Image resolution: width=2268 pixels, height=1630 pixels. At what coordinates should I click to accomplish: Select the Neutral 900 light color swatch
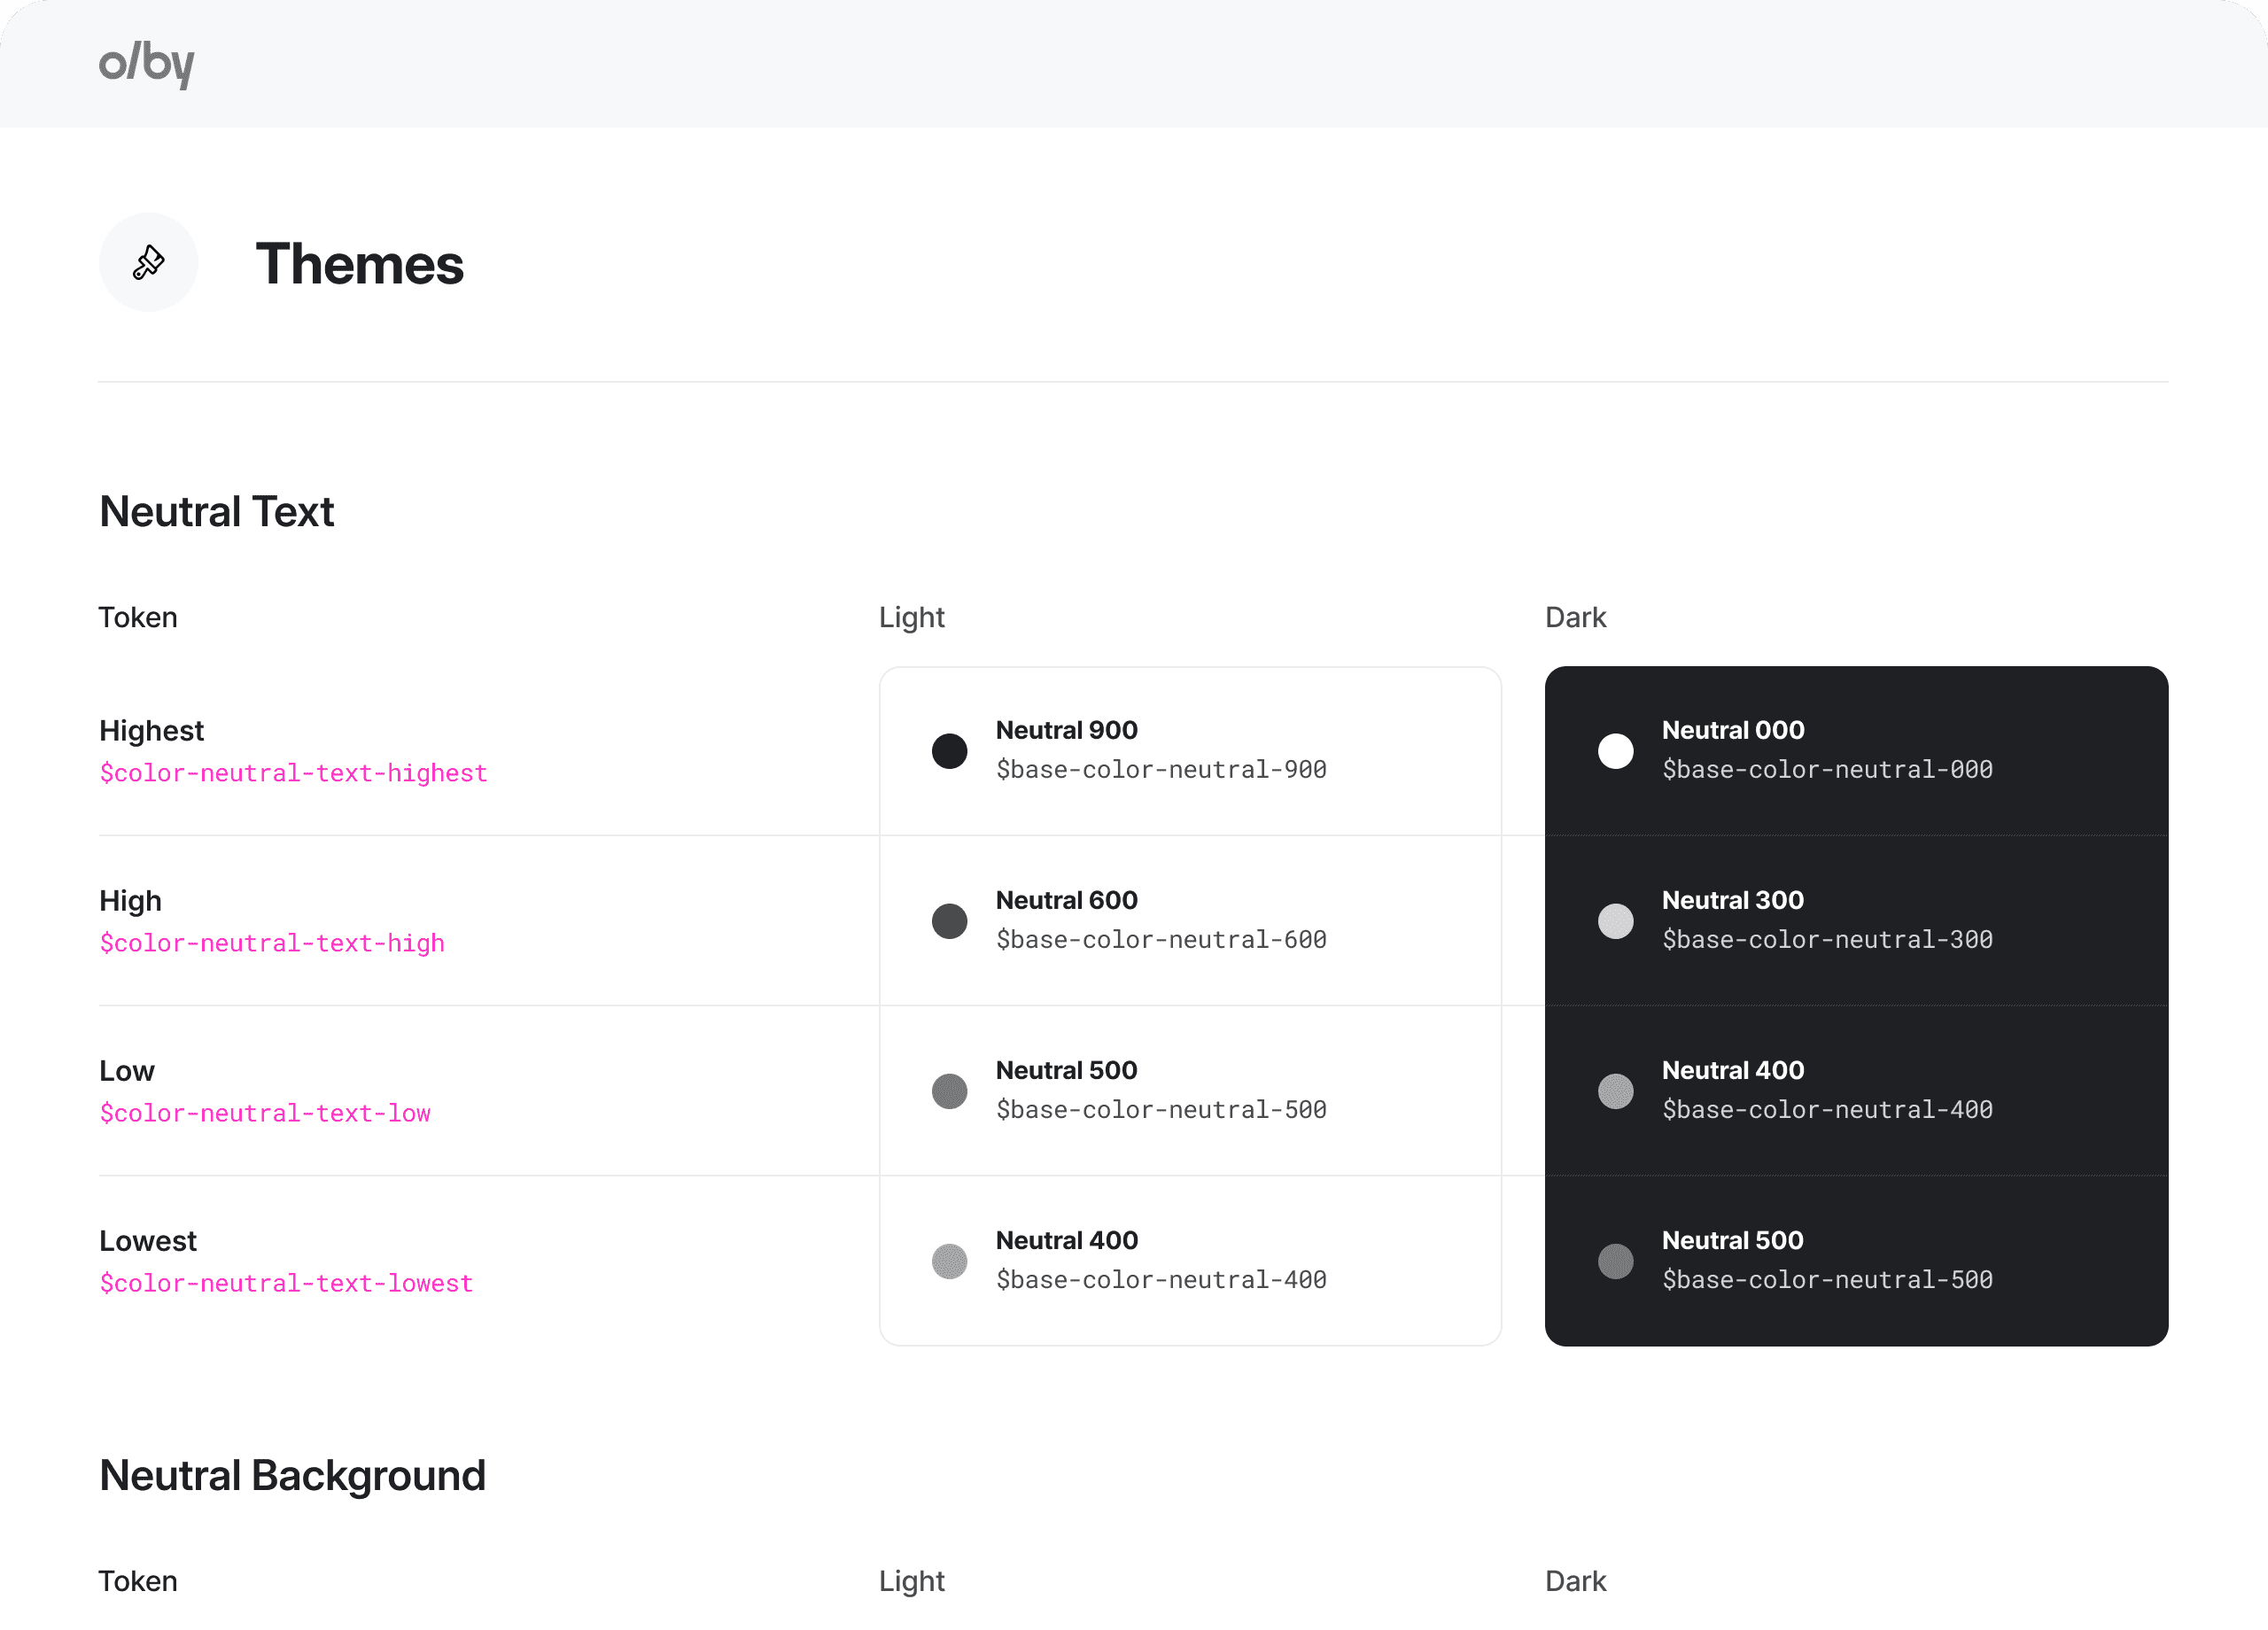949,751
